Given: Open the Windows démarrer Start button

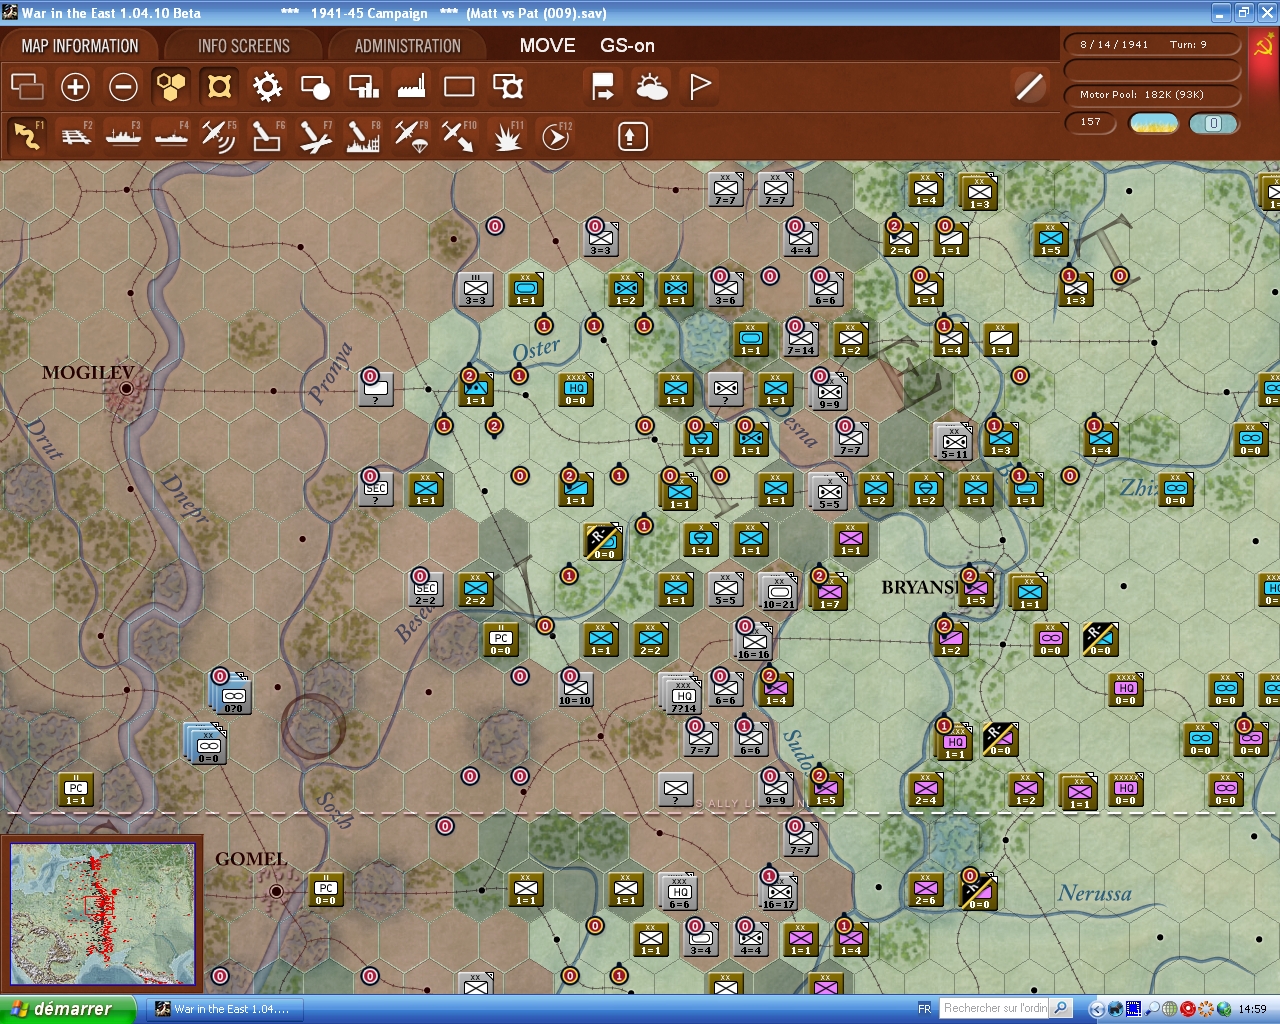Looking at the screenshot, I should [x=67, y=1009].
